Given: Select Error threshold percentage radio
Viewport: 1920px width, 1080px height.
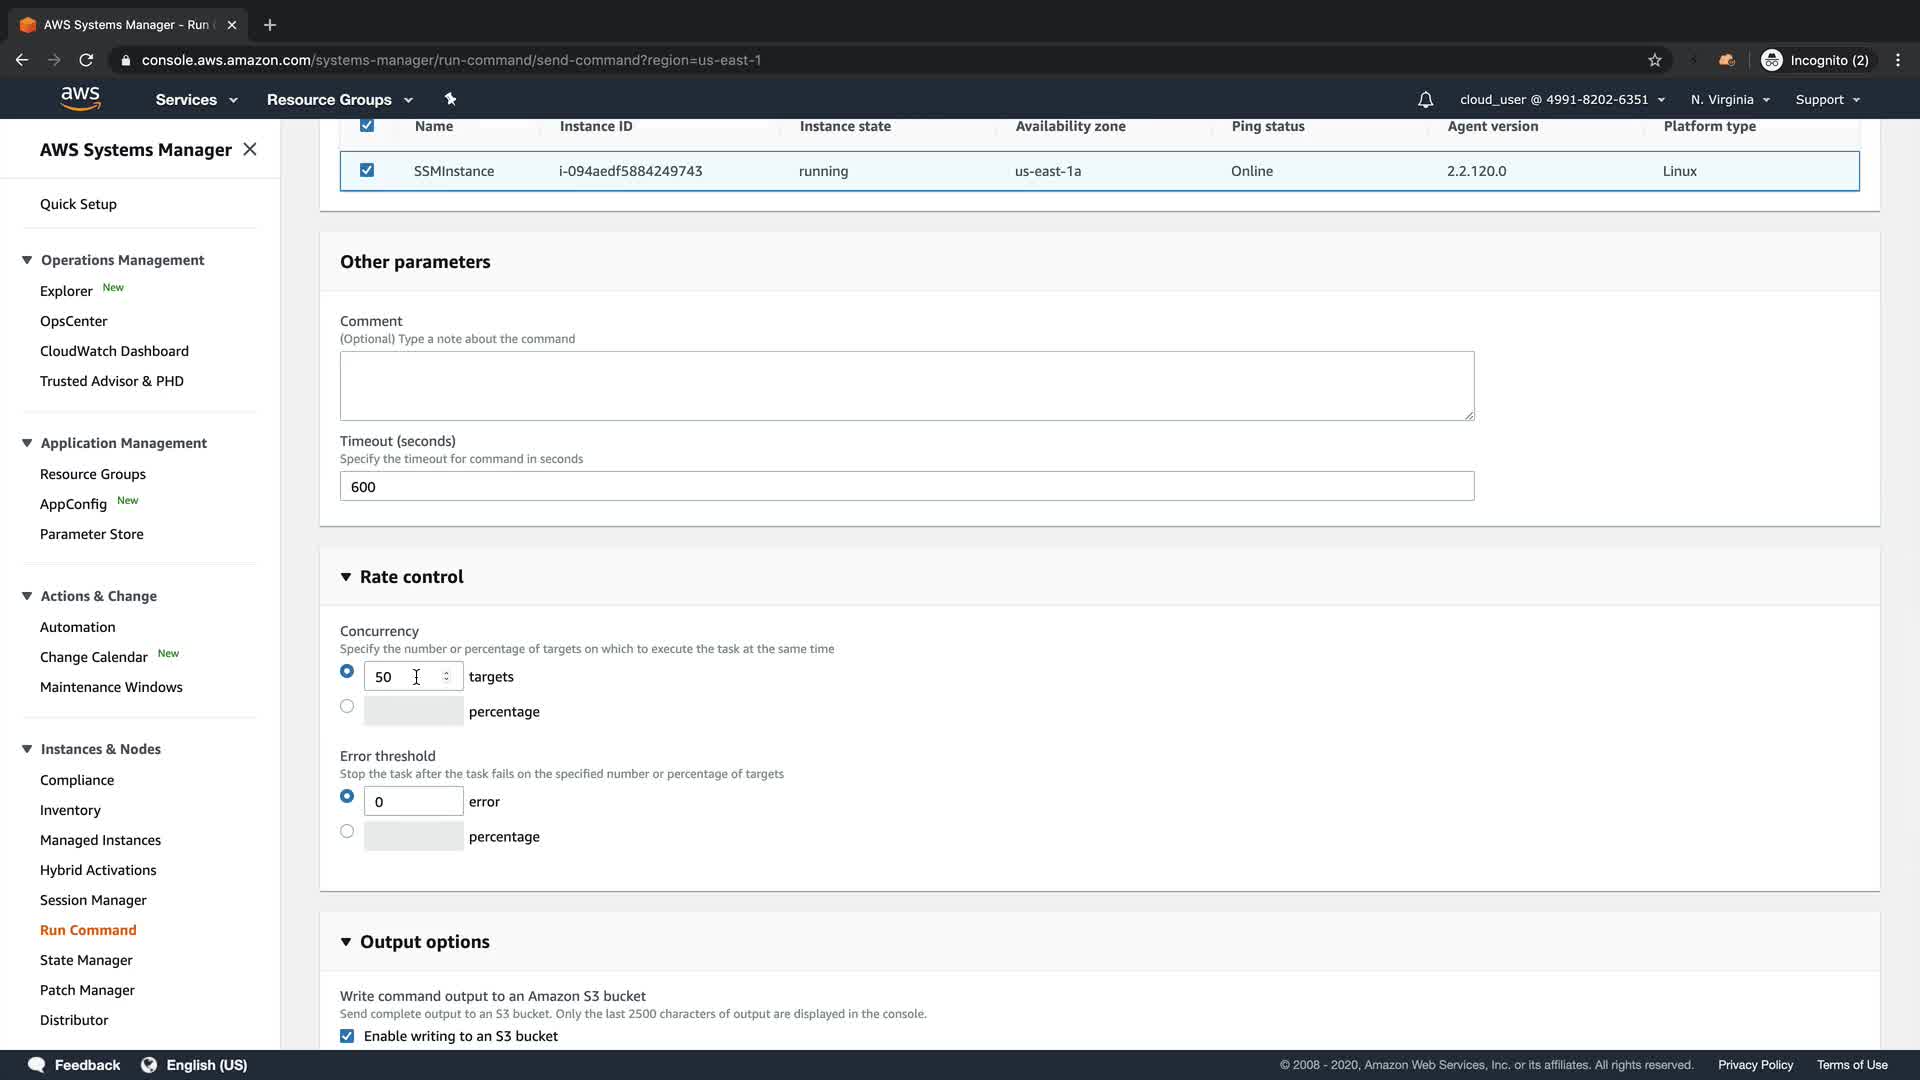Looking at the screenshot, I should click(x=347, y=831).
